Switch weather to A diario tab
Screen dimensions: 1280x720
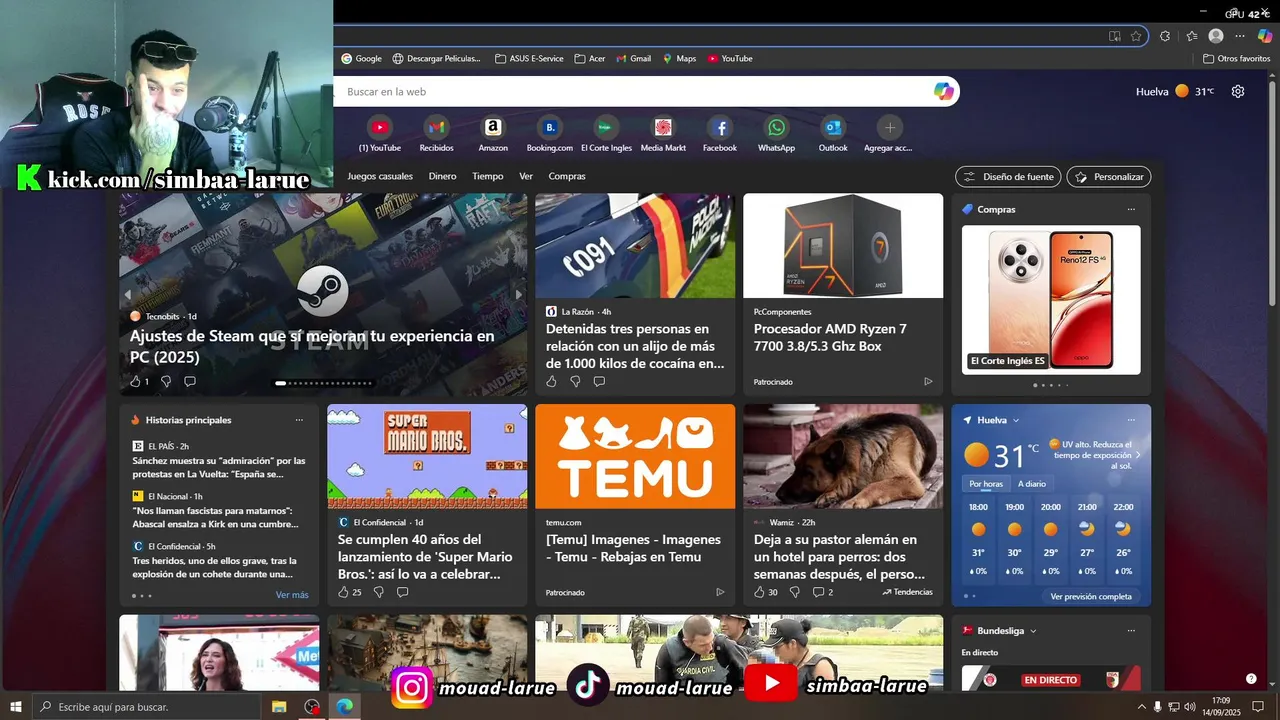pyautogui.click(x=1032, y=484)
